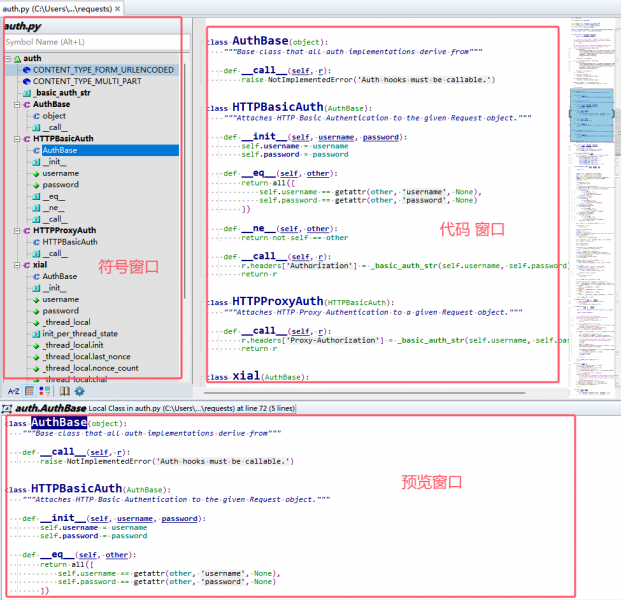Open symbol window options gear

[80, 391]
